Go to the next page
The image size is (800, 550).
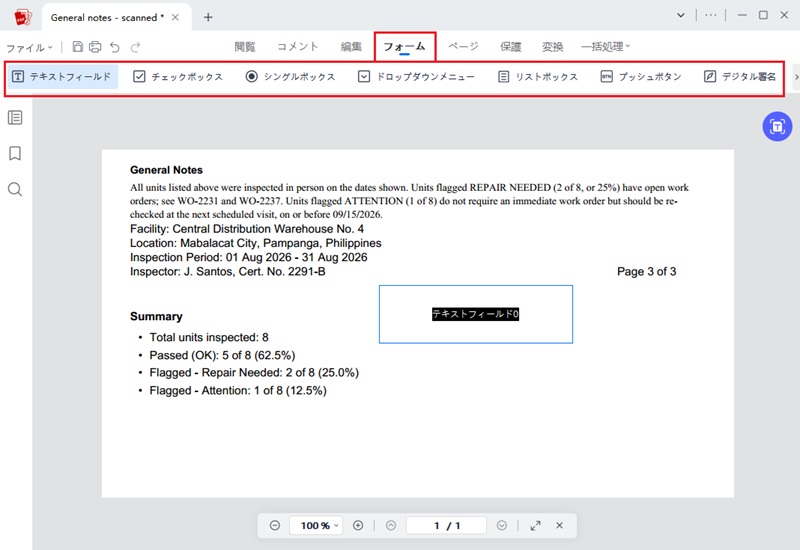[502, 526]
